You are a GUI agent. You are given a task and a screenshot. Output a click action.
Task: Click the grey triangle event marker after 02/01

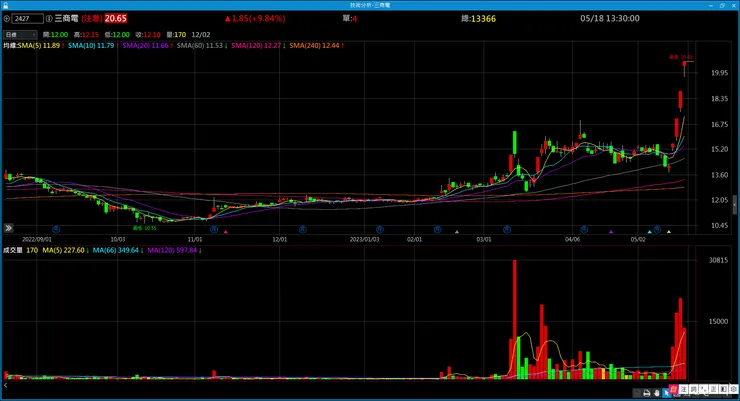(x=456, y=232)
